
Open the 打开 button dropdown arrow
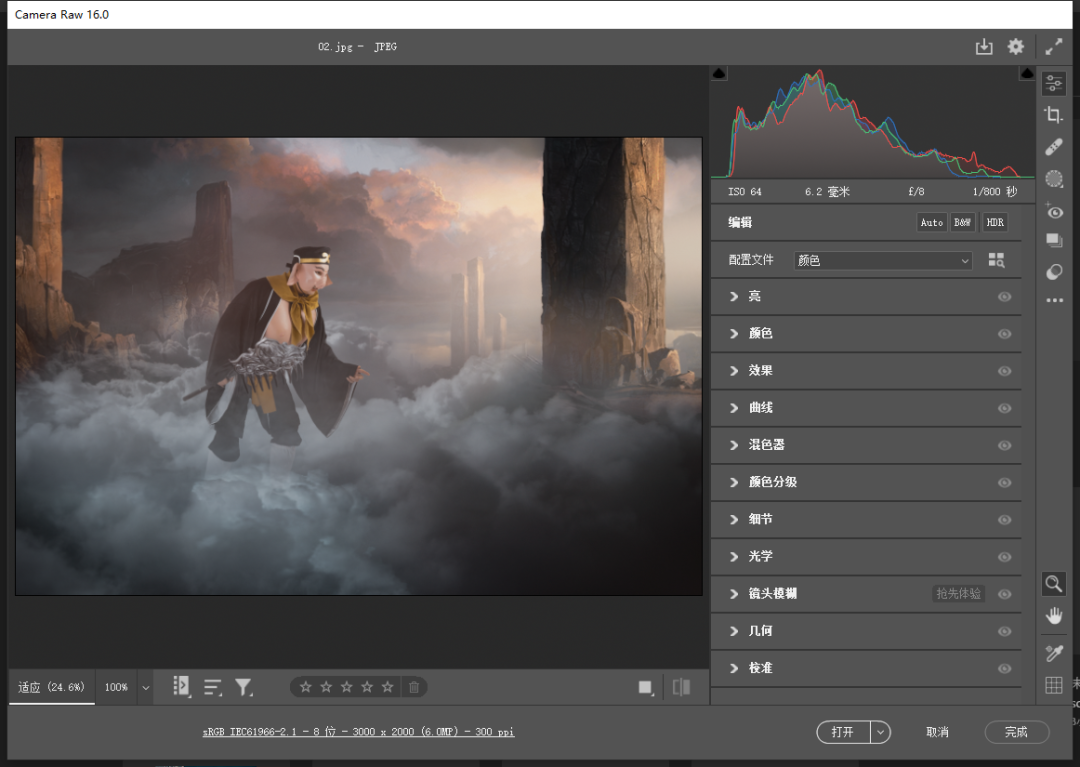coord(880,732)
